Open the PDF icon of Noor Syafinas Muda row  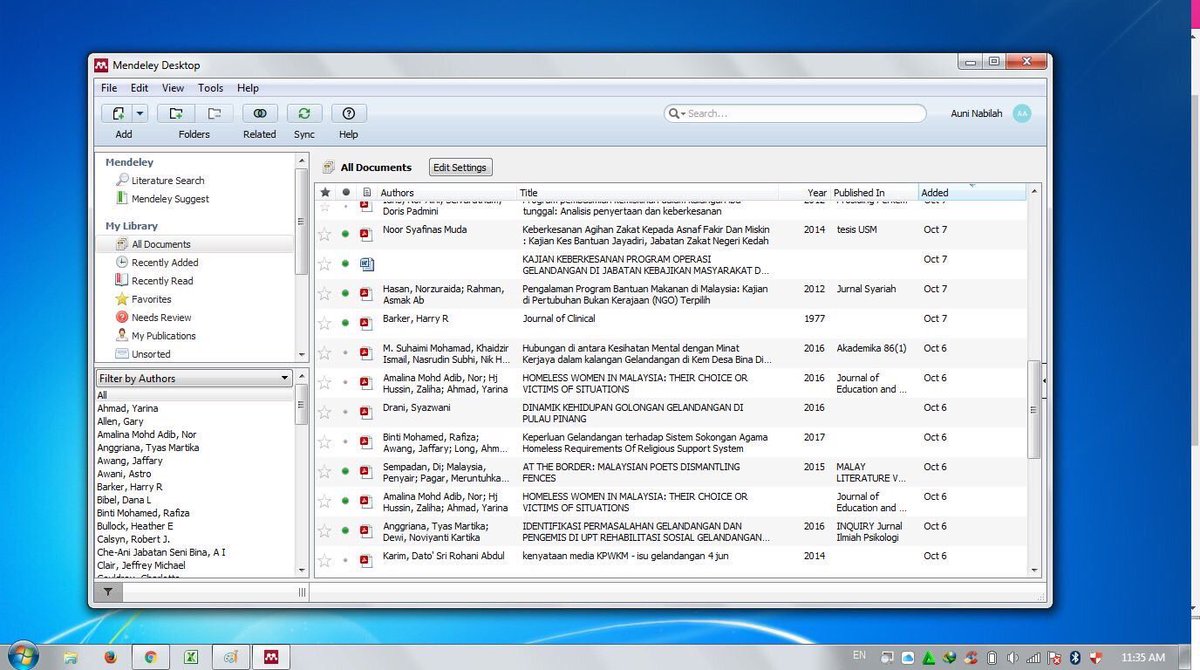(x=366, y=234)
